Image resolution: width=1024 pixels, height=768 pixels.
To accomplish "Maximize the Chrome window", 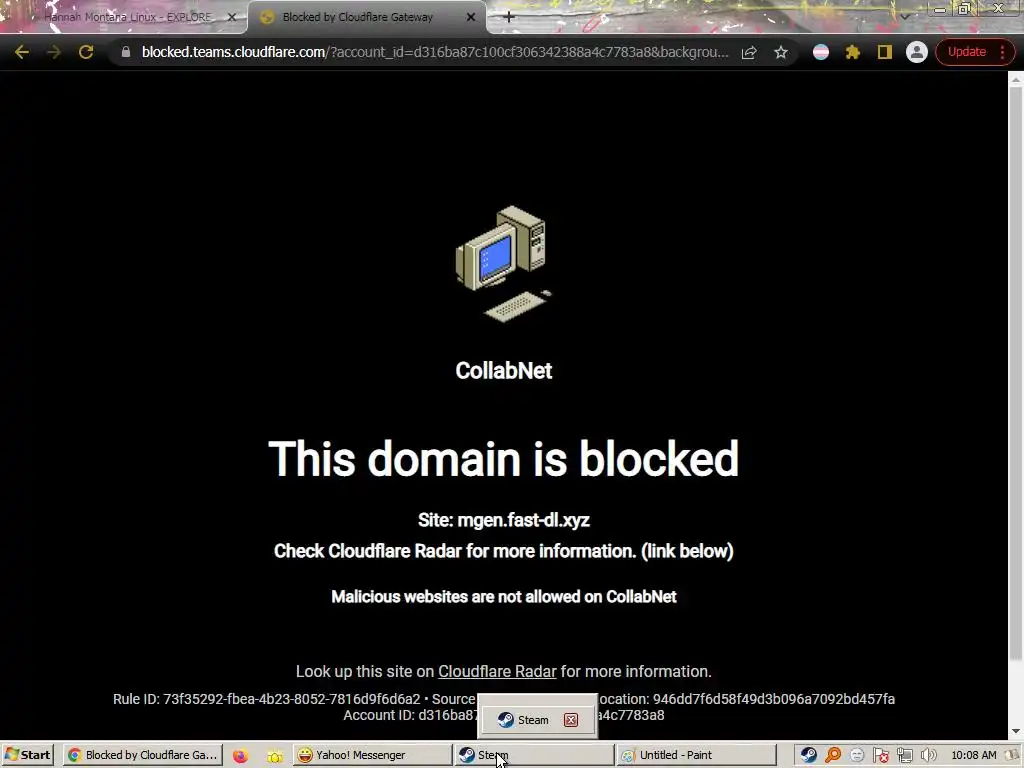I will point(965,9).
